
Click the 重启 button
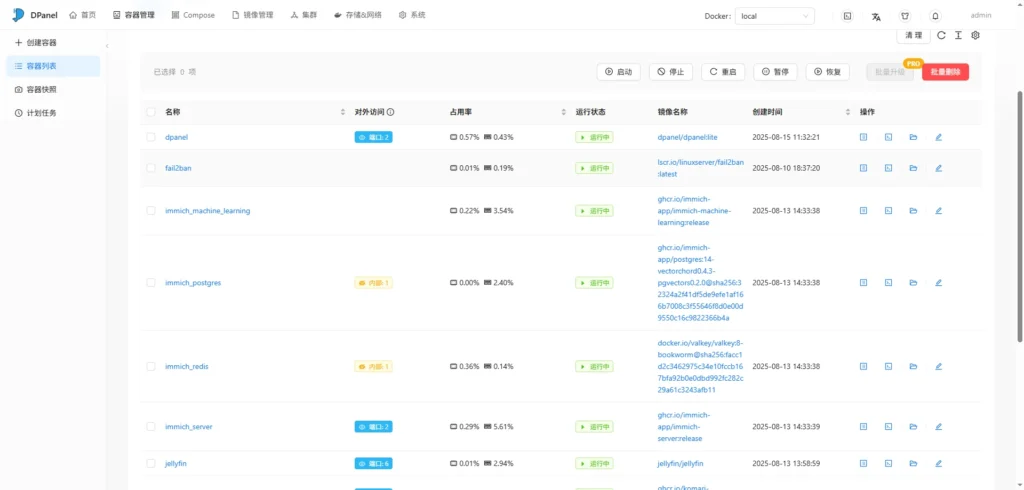[723, 72]
